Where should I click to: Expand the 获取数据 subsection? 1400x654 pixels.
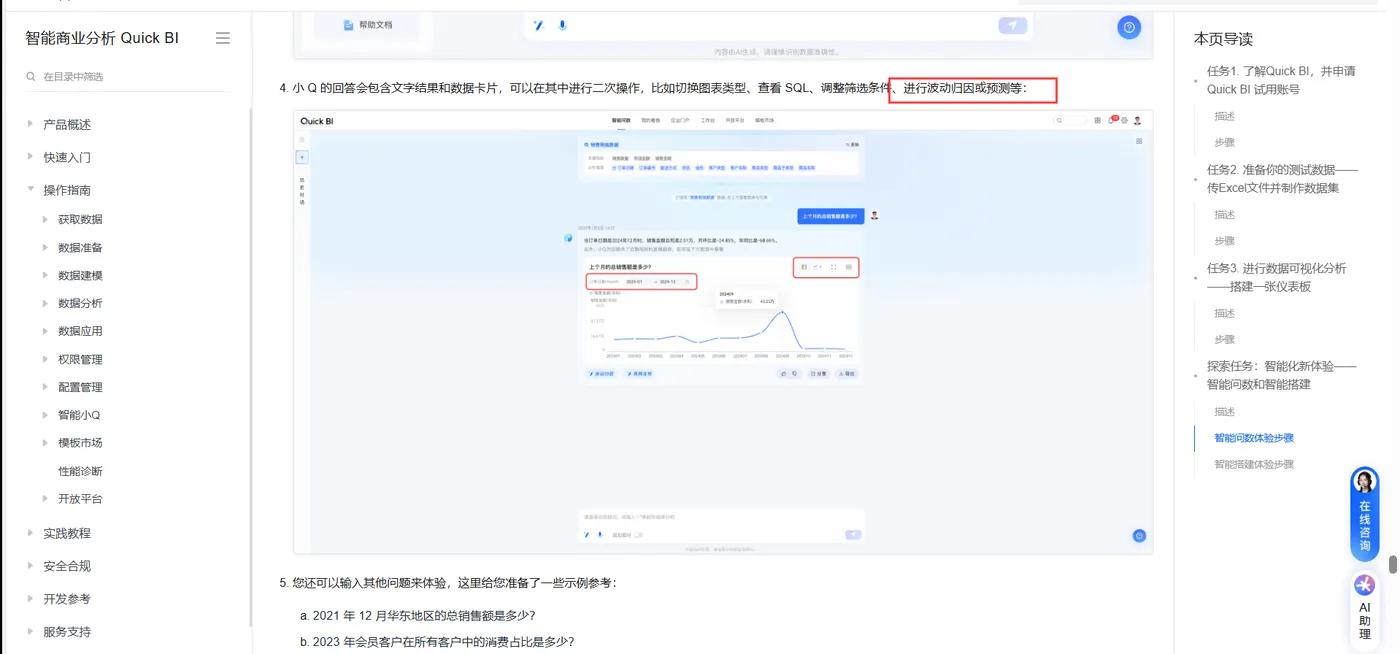(45, 219)
